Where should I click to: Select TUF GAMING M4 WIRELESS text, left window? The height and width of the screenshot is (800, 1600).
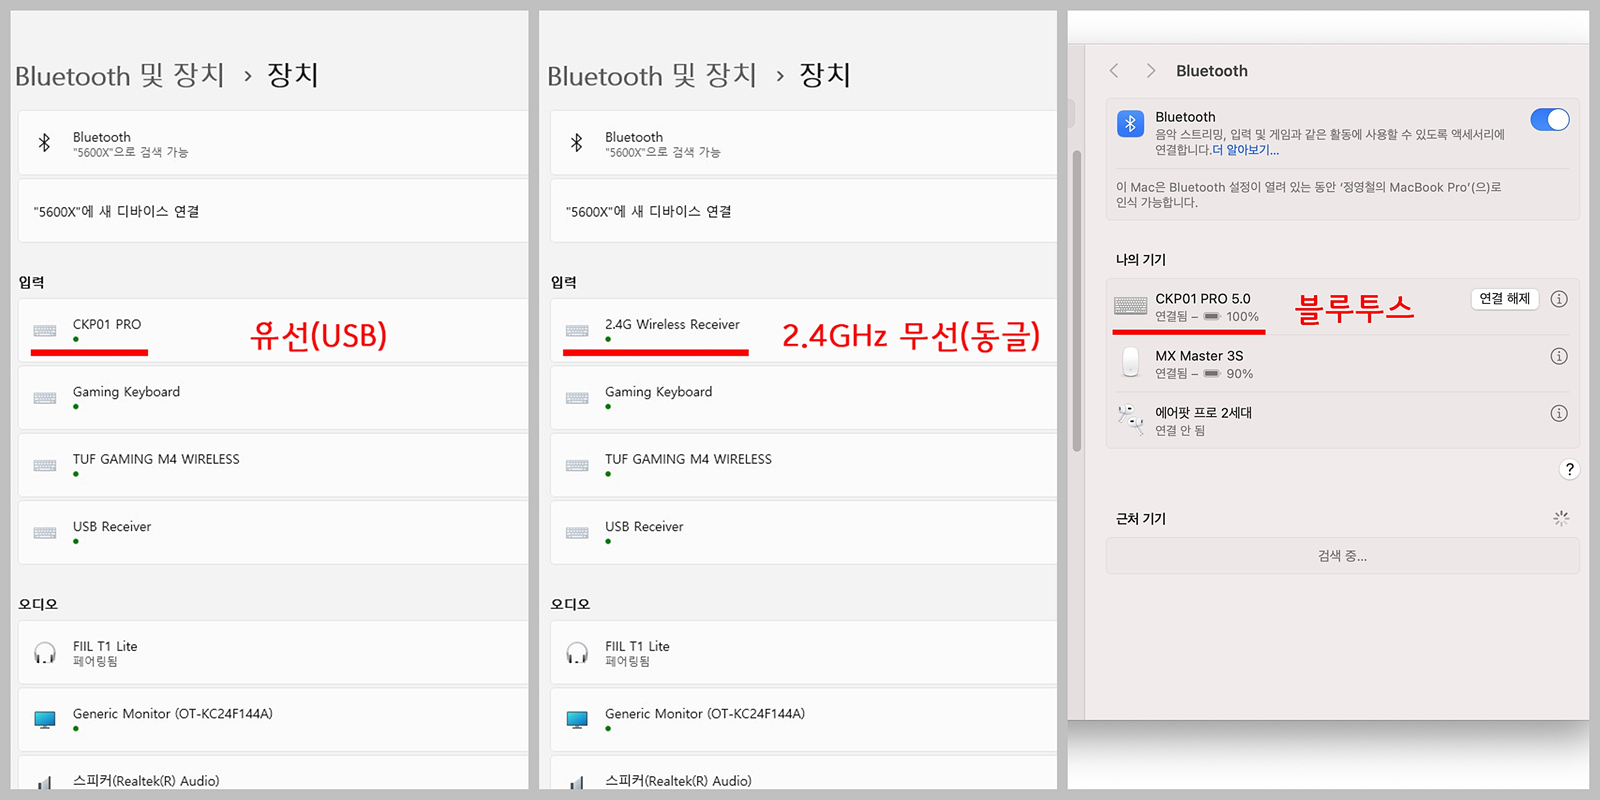[156, 459]
